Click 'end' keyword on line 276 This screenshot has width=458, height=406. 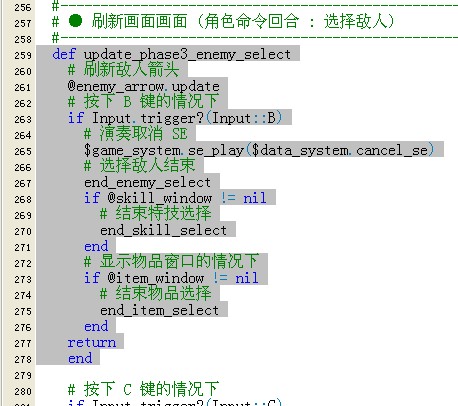(96, 326)
